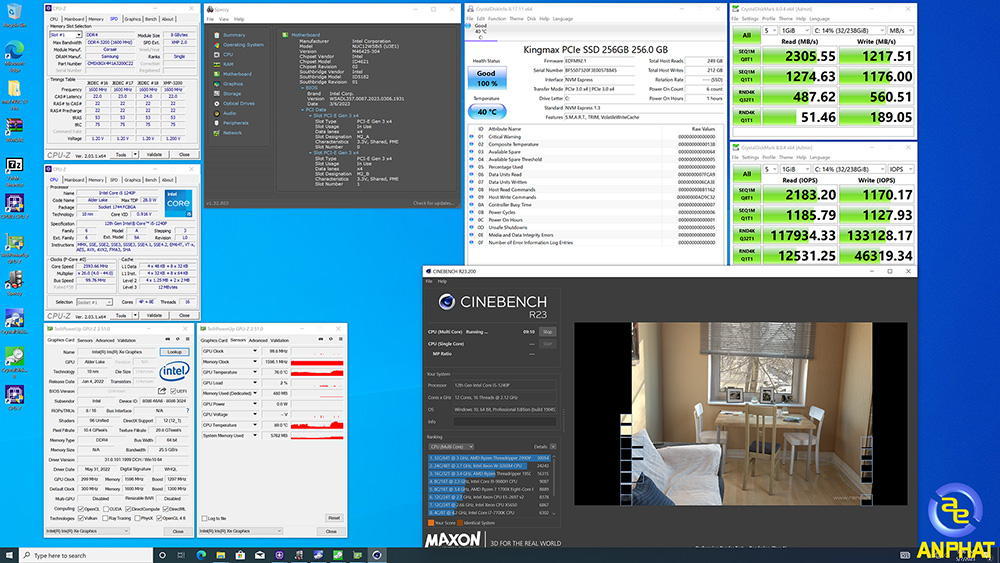The width and height of the screenshot is (1000, 563).
Task: Open Microsoft Edge from taskbar
Action: [201, 555]
